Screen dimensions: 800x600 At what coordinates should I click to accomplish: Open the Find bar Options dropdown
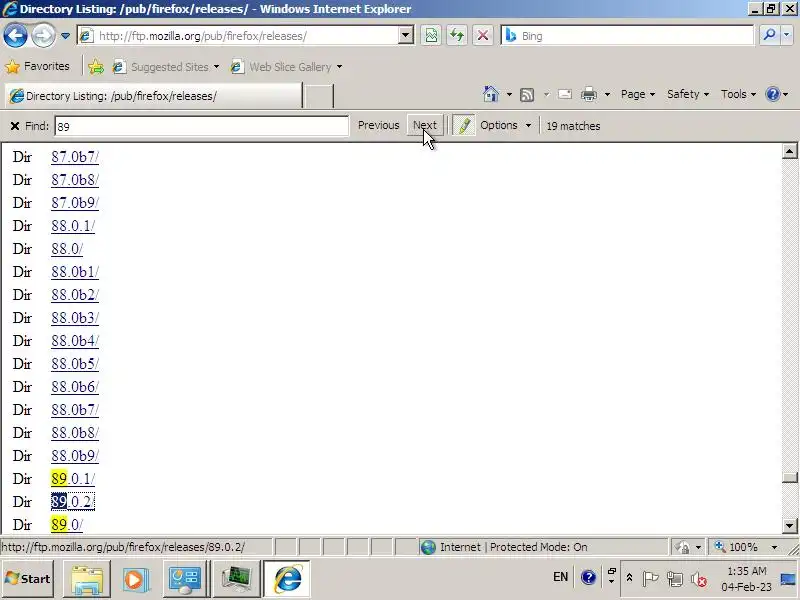coord(505,126)
